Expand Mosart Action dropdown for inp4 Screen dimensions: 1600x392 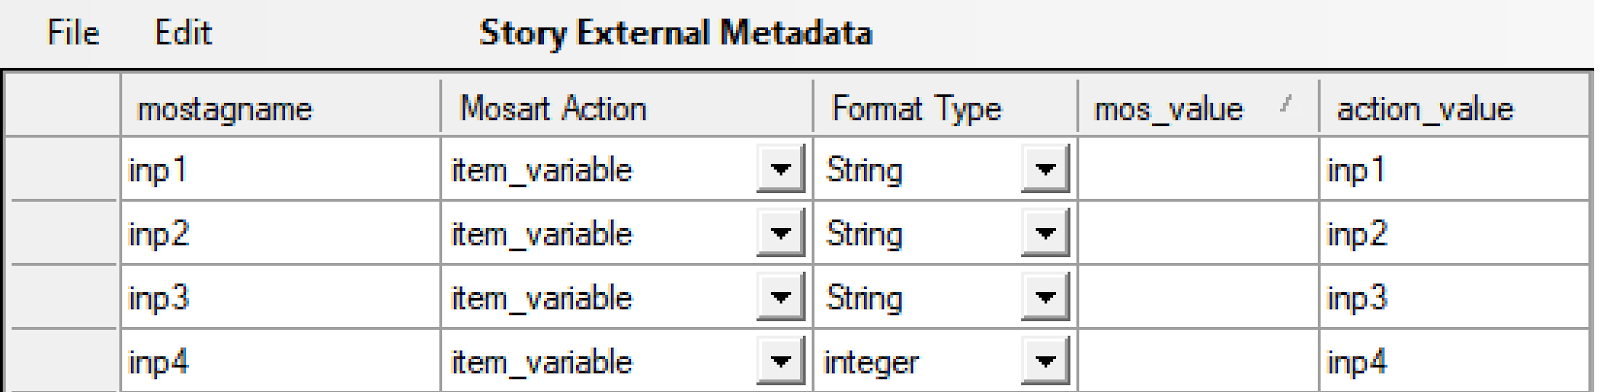(781, 361)
